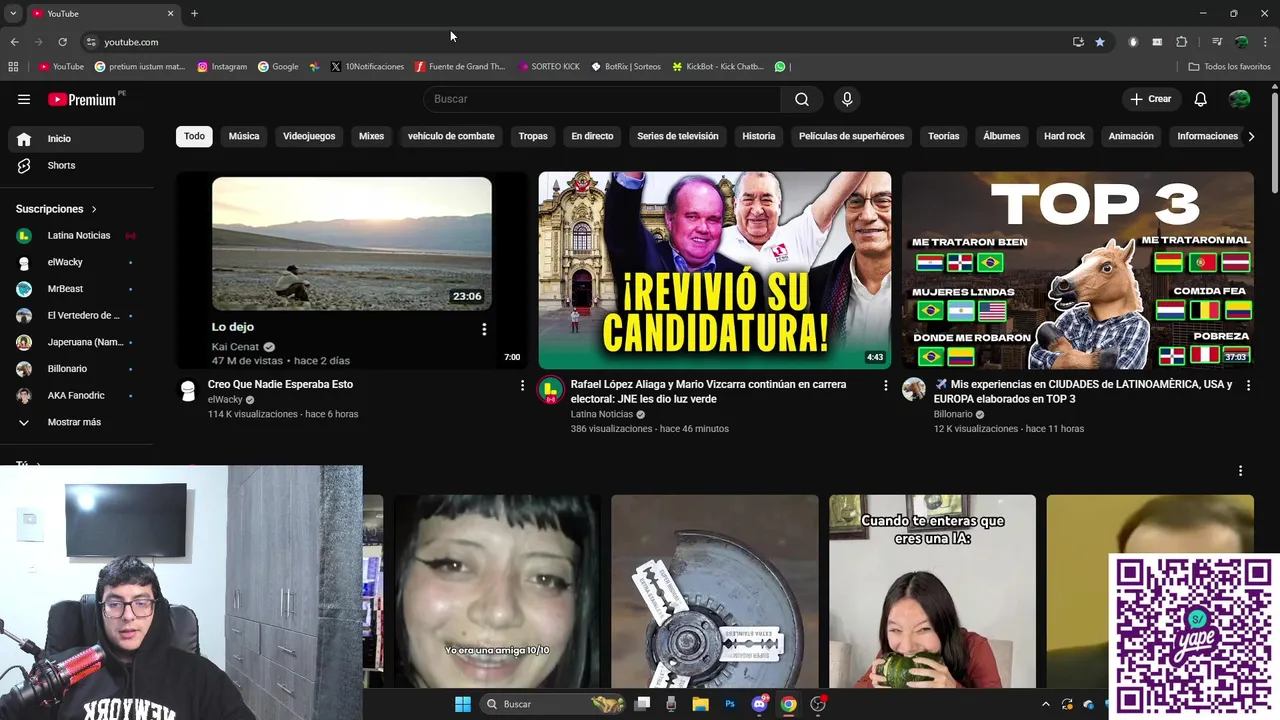The height and width of the screenshot is (720, 1280).
Task: Select the Tropas filter chip
Action: 533,136
